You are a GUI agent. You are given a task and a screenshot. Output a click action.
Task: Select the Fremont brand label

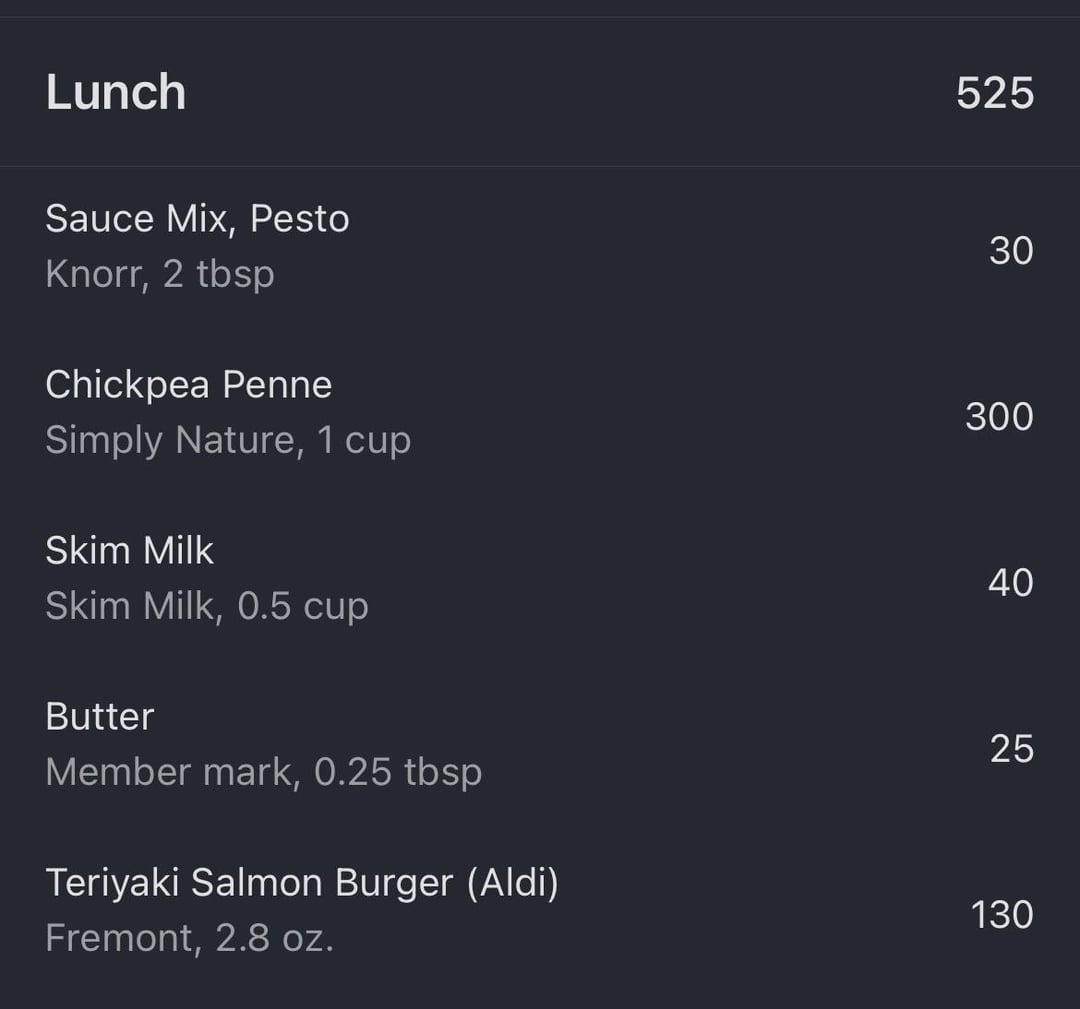click(119, 938)
